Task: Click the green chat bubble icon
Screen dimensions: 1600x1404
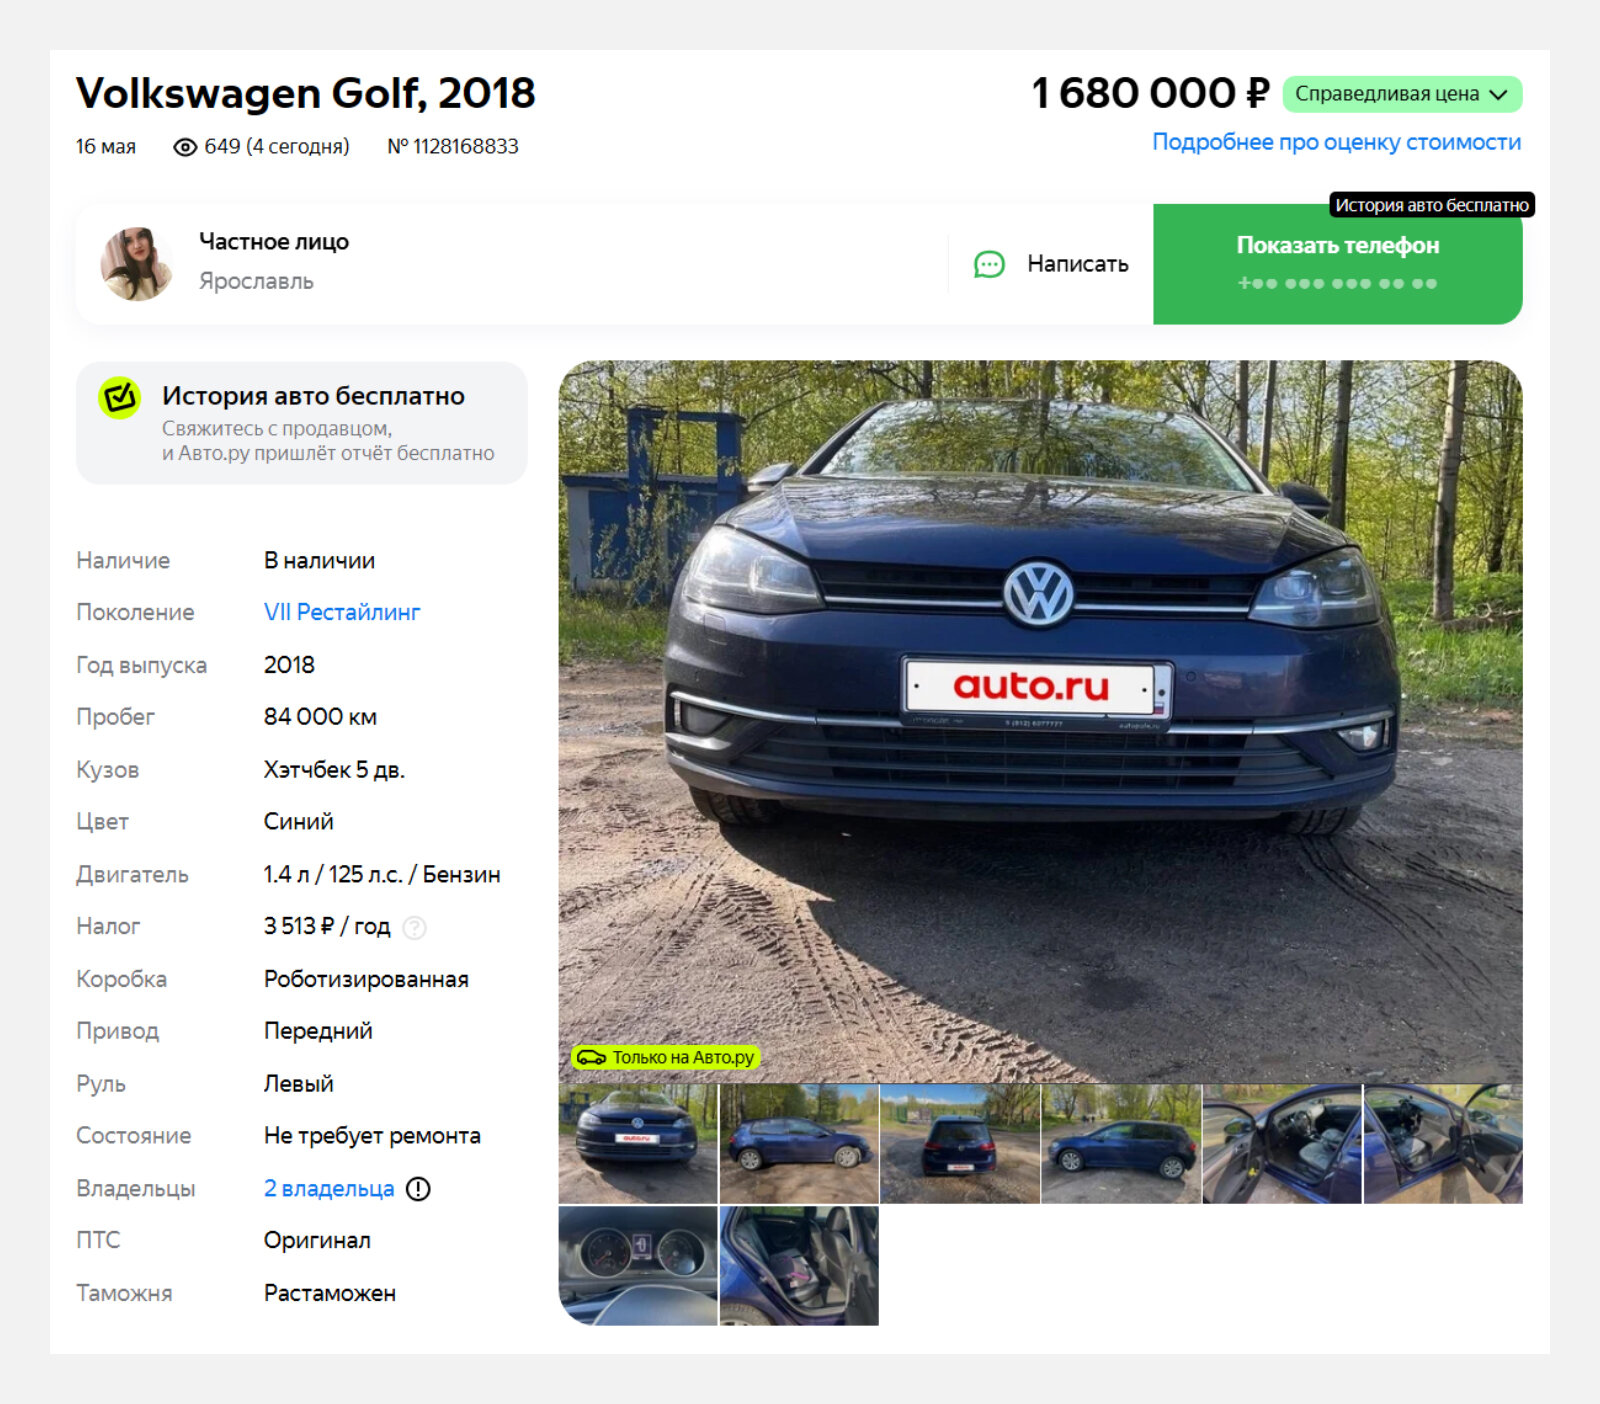Action: pos(989,264)
